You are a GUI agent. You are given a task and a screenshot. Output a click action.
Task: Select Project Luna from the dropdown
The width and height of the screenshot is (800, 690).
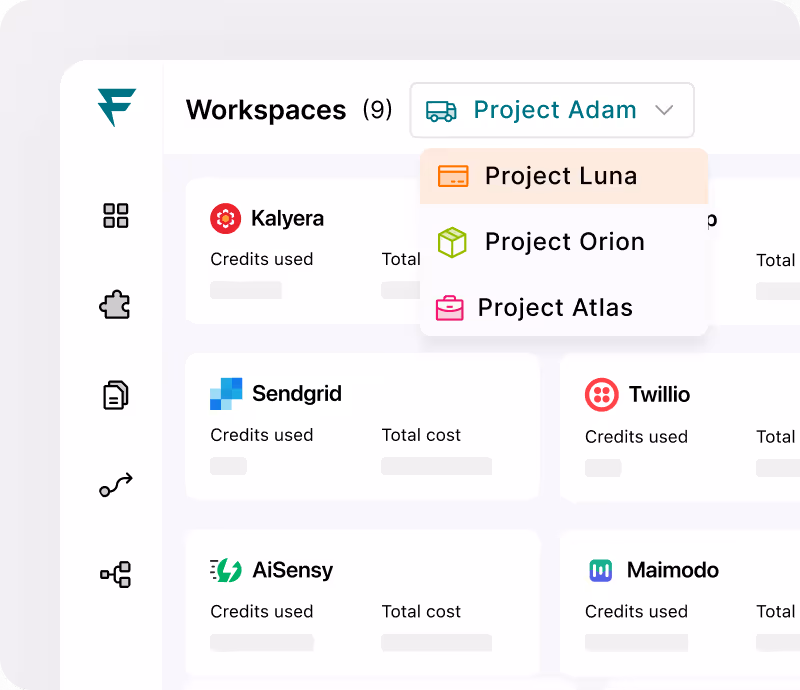pyautogui.click(x=564, y=176)
